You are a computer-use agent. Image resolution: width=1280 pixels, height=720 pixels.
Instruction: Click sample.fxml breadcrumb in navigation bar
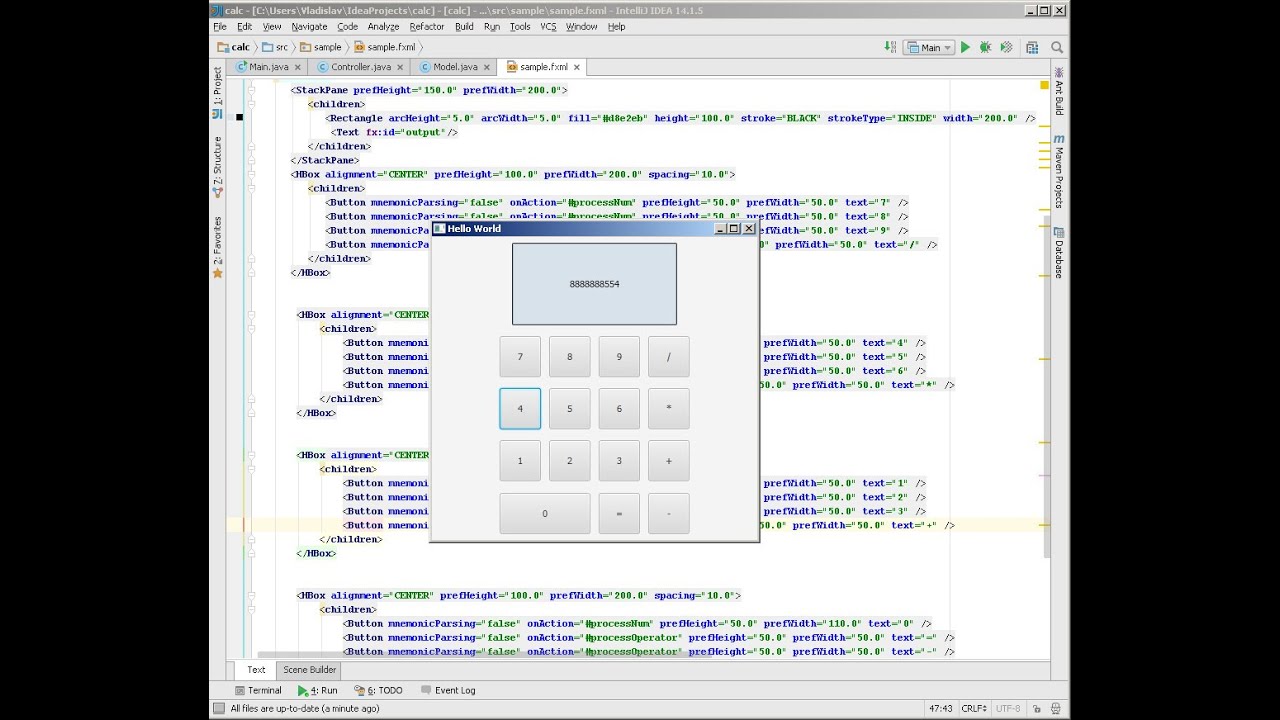click(x=383, y=47)
